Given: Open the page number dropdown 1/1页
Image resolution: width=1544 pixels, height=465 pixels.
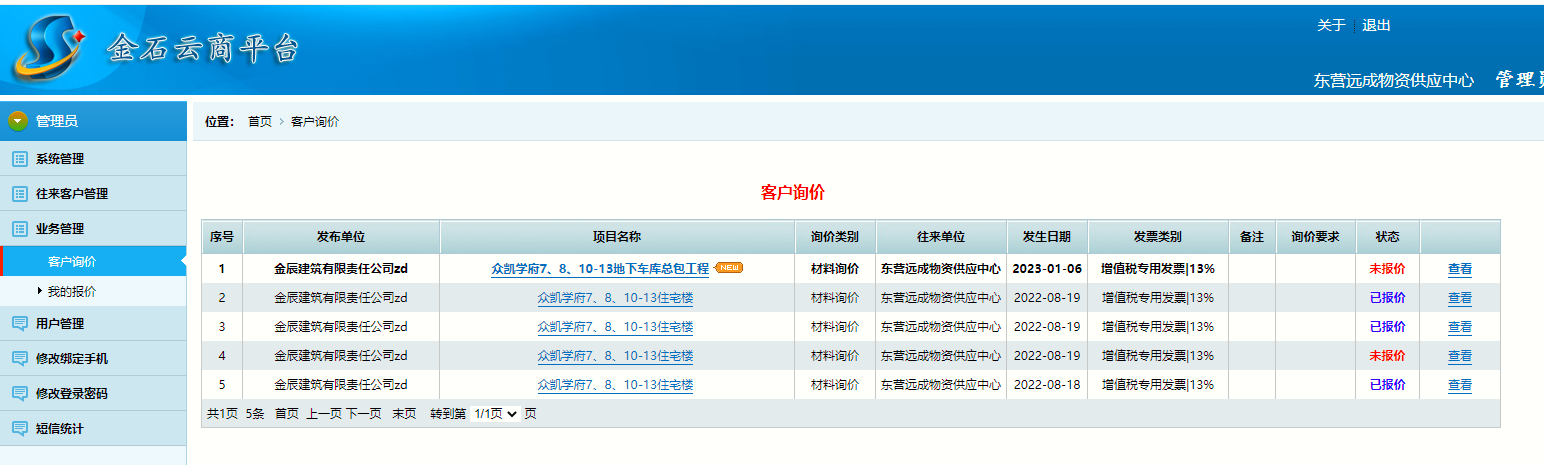Looking at the screenshot, I should click(495, 414).
